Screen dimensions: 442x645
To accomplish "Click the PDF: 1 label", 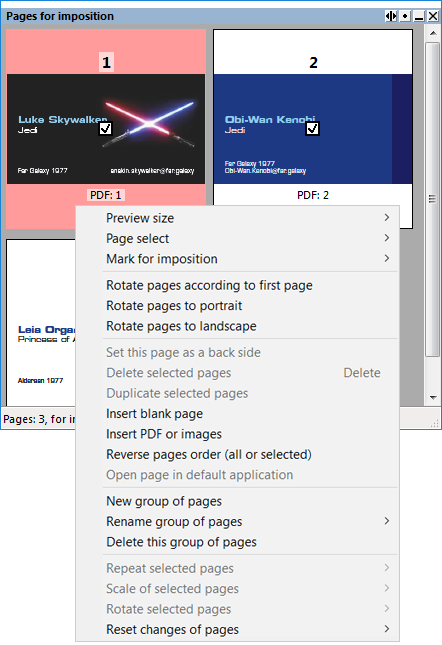I will point(106,195).
